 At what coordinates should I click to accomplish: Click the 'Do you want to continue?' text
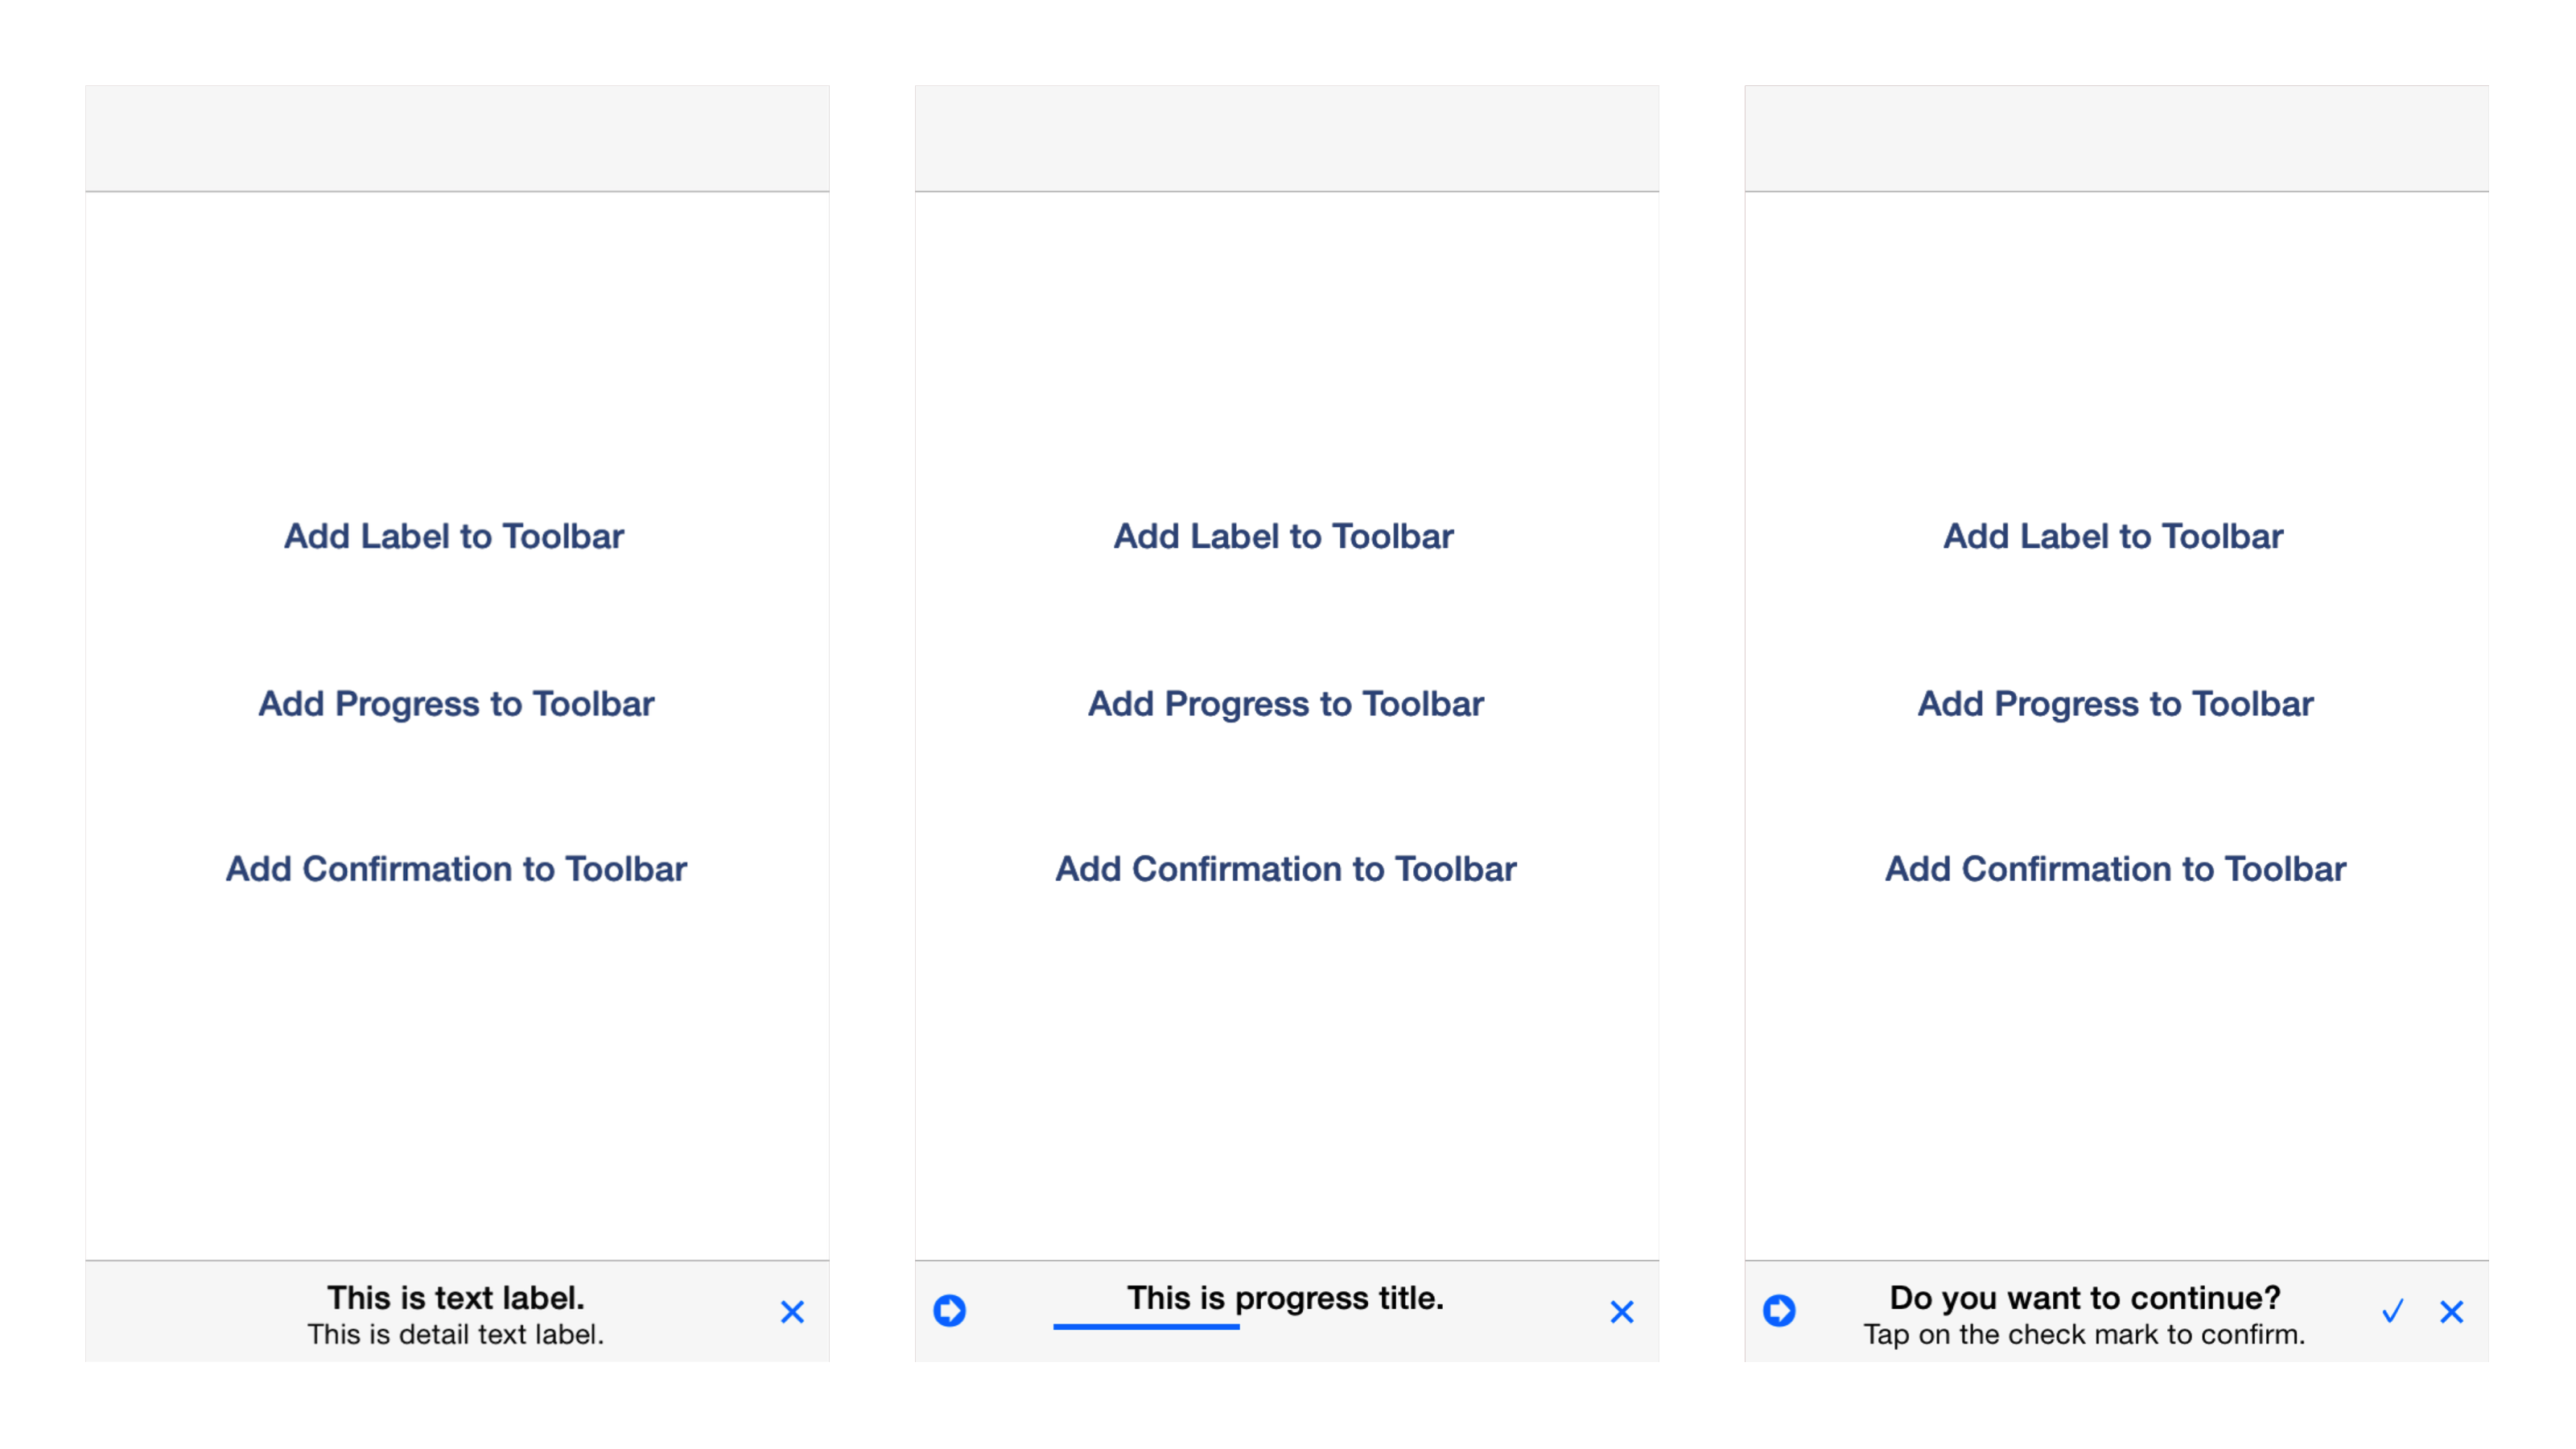(2085, 1297)
